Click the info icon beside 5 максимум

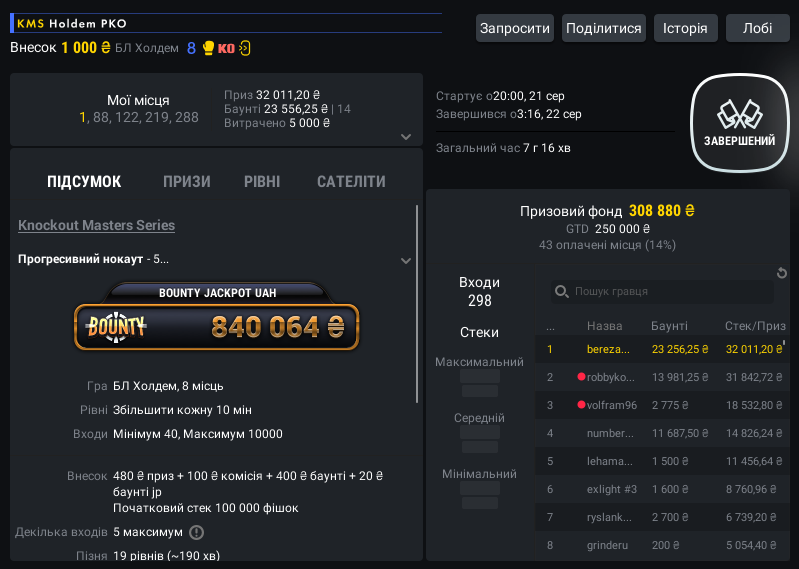(196, 532)
